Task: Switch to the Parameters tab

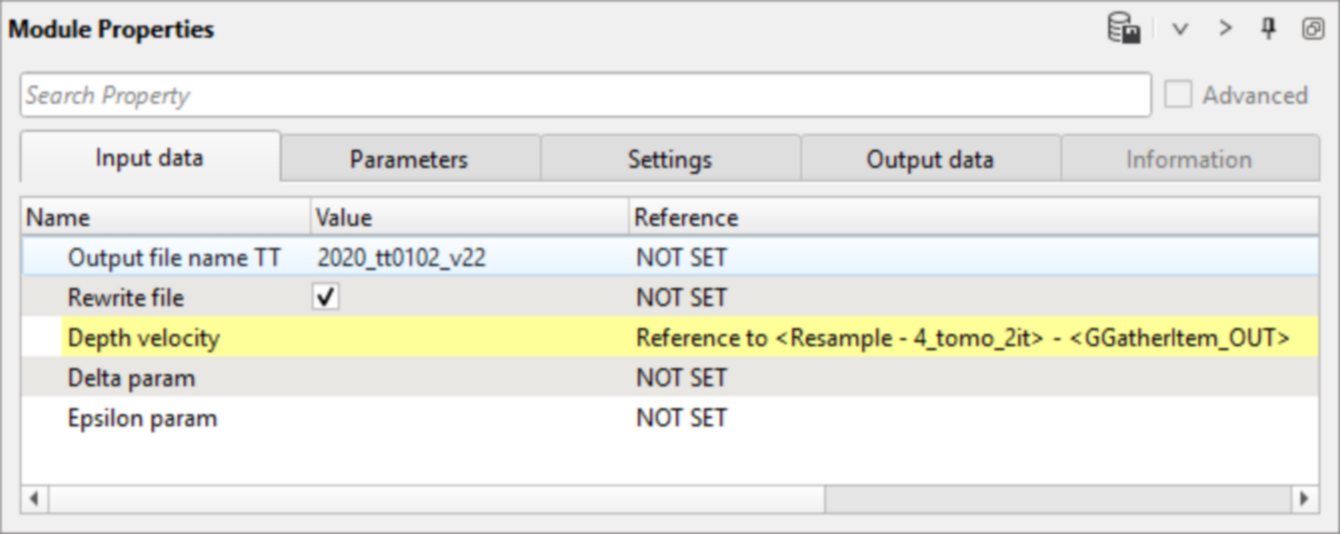Action: pos(409,159)
